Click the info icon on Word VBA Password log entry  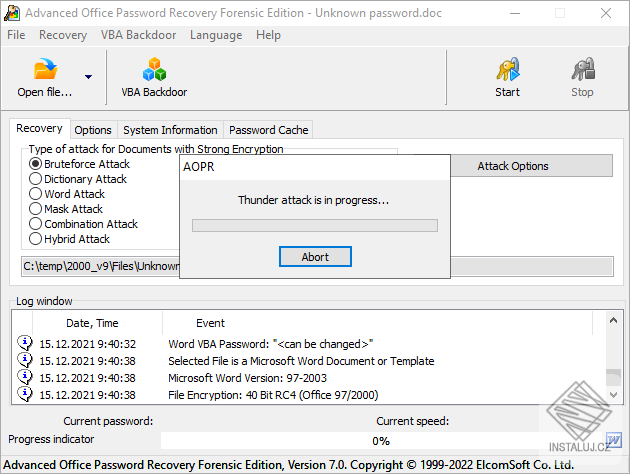click(25, 343)
